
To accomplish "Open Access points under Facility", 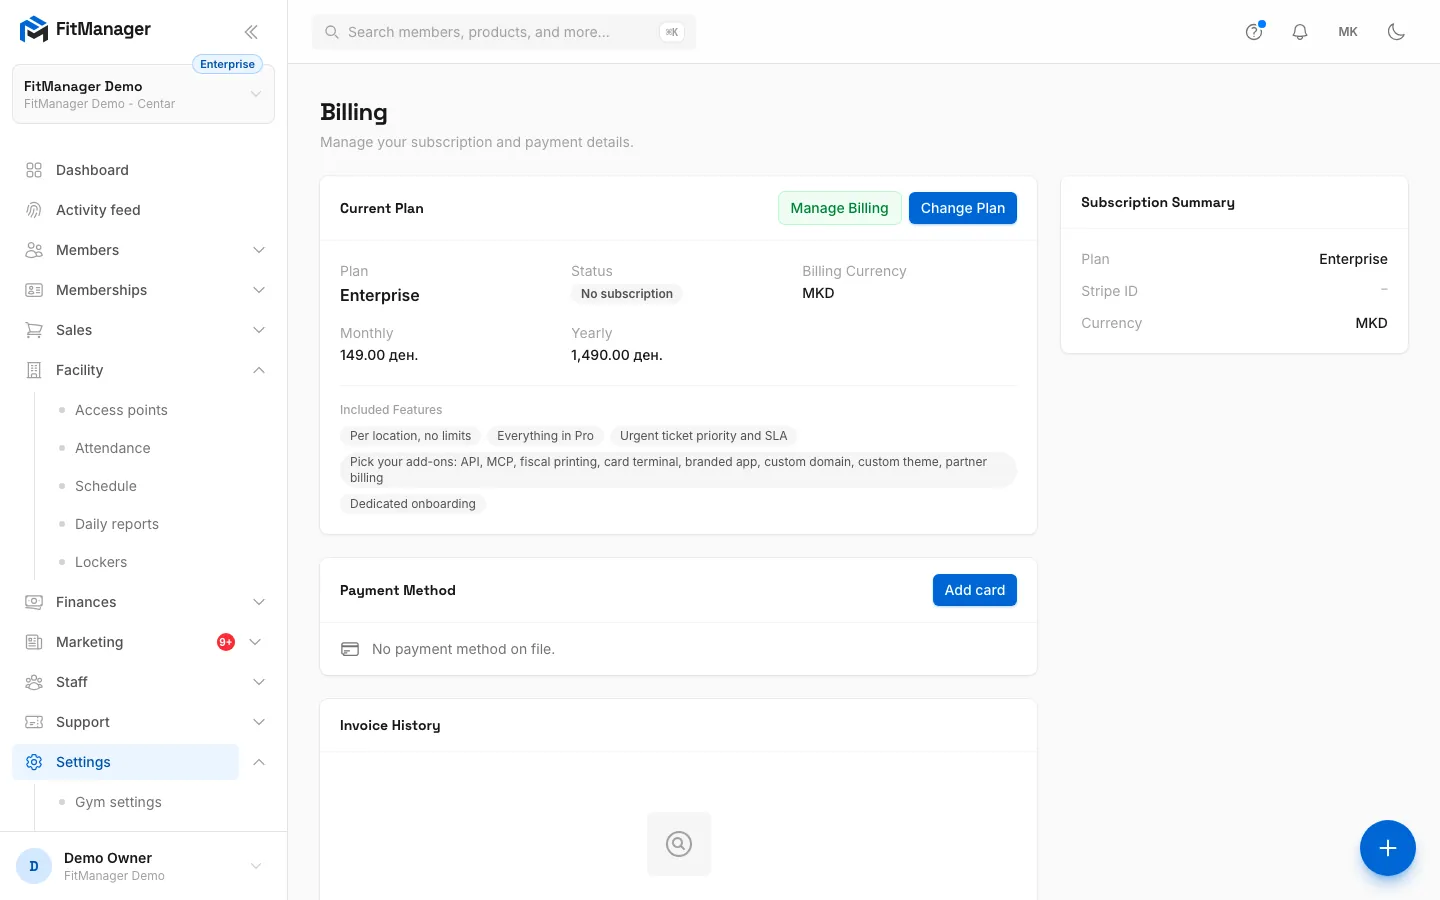I will pos(121,410).
